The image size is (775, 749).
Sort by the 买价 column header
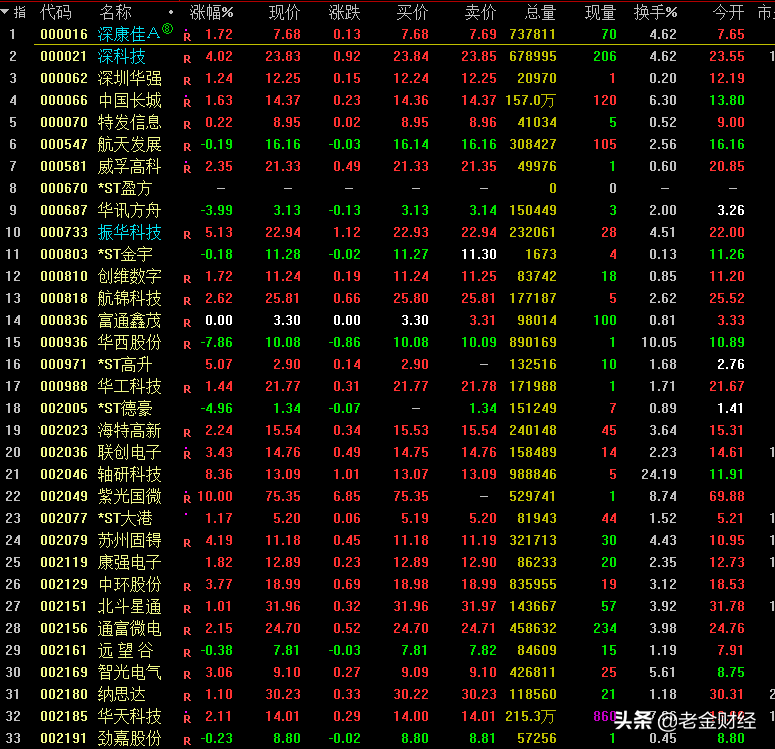412,12
